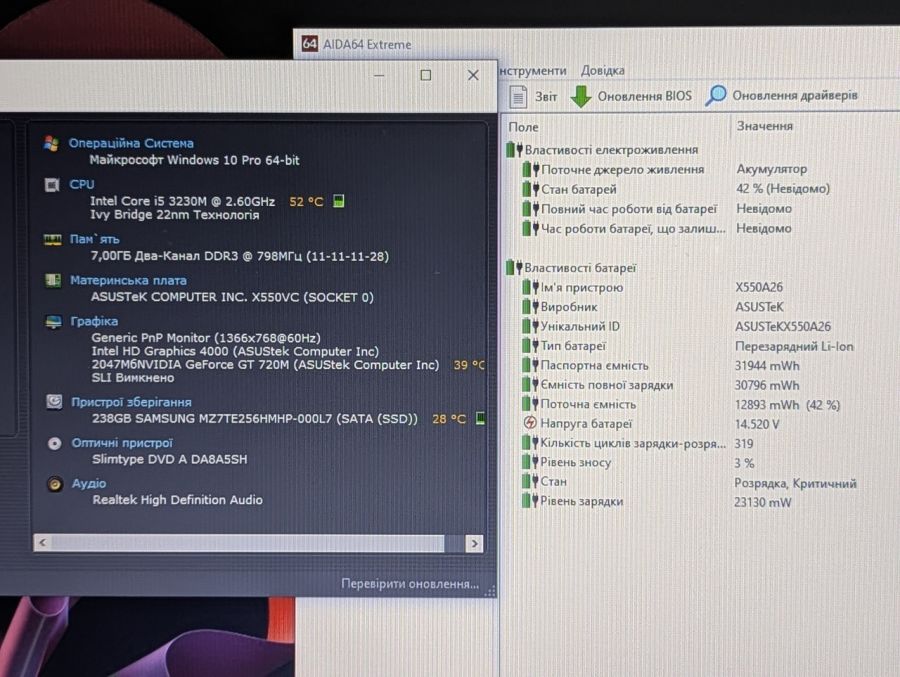Click Оновлення драйверів magnifier button
The image size is (900, 677).
(x=781, y=95)
